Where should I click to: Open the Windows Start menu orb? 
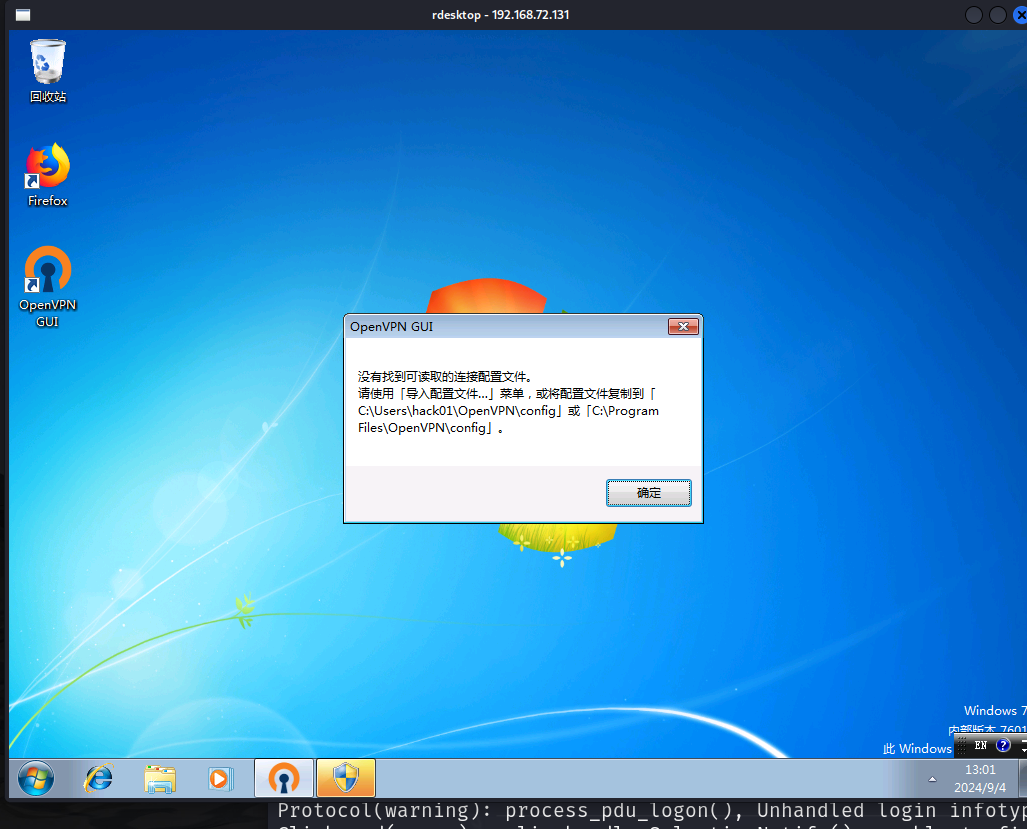click(x=36, y=779)
